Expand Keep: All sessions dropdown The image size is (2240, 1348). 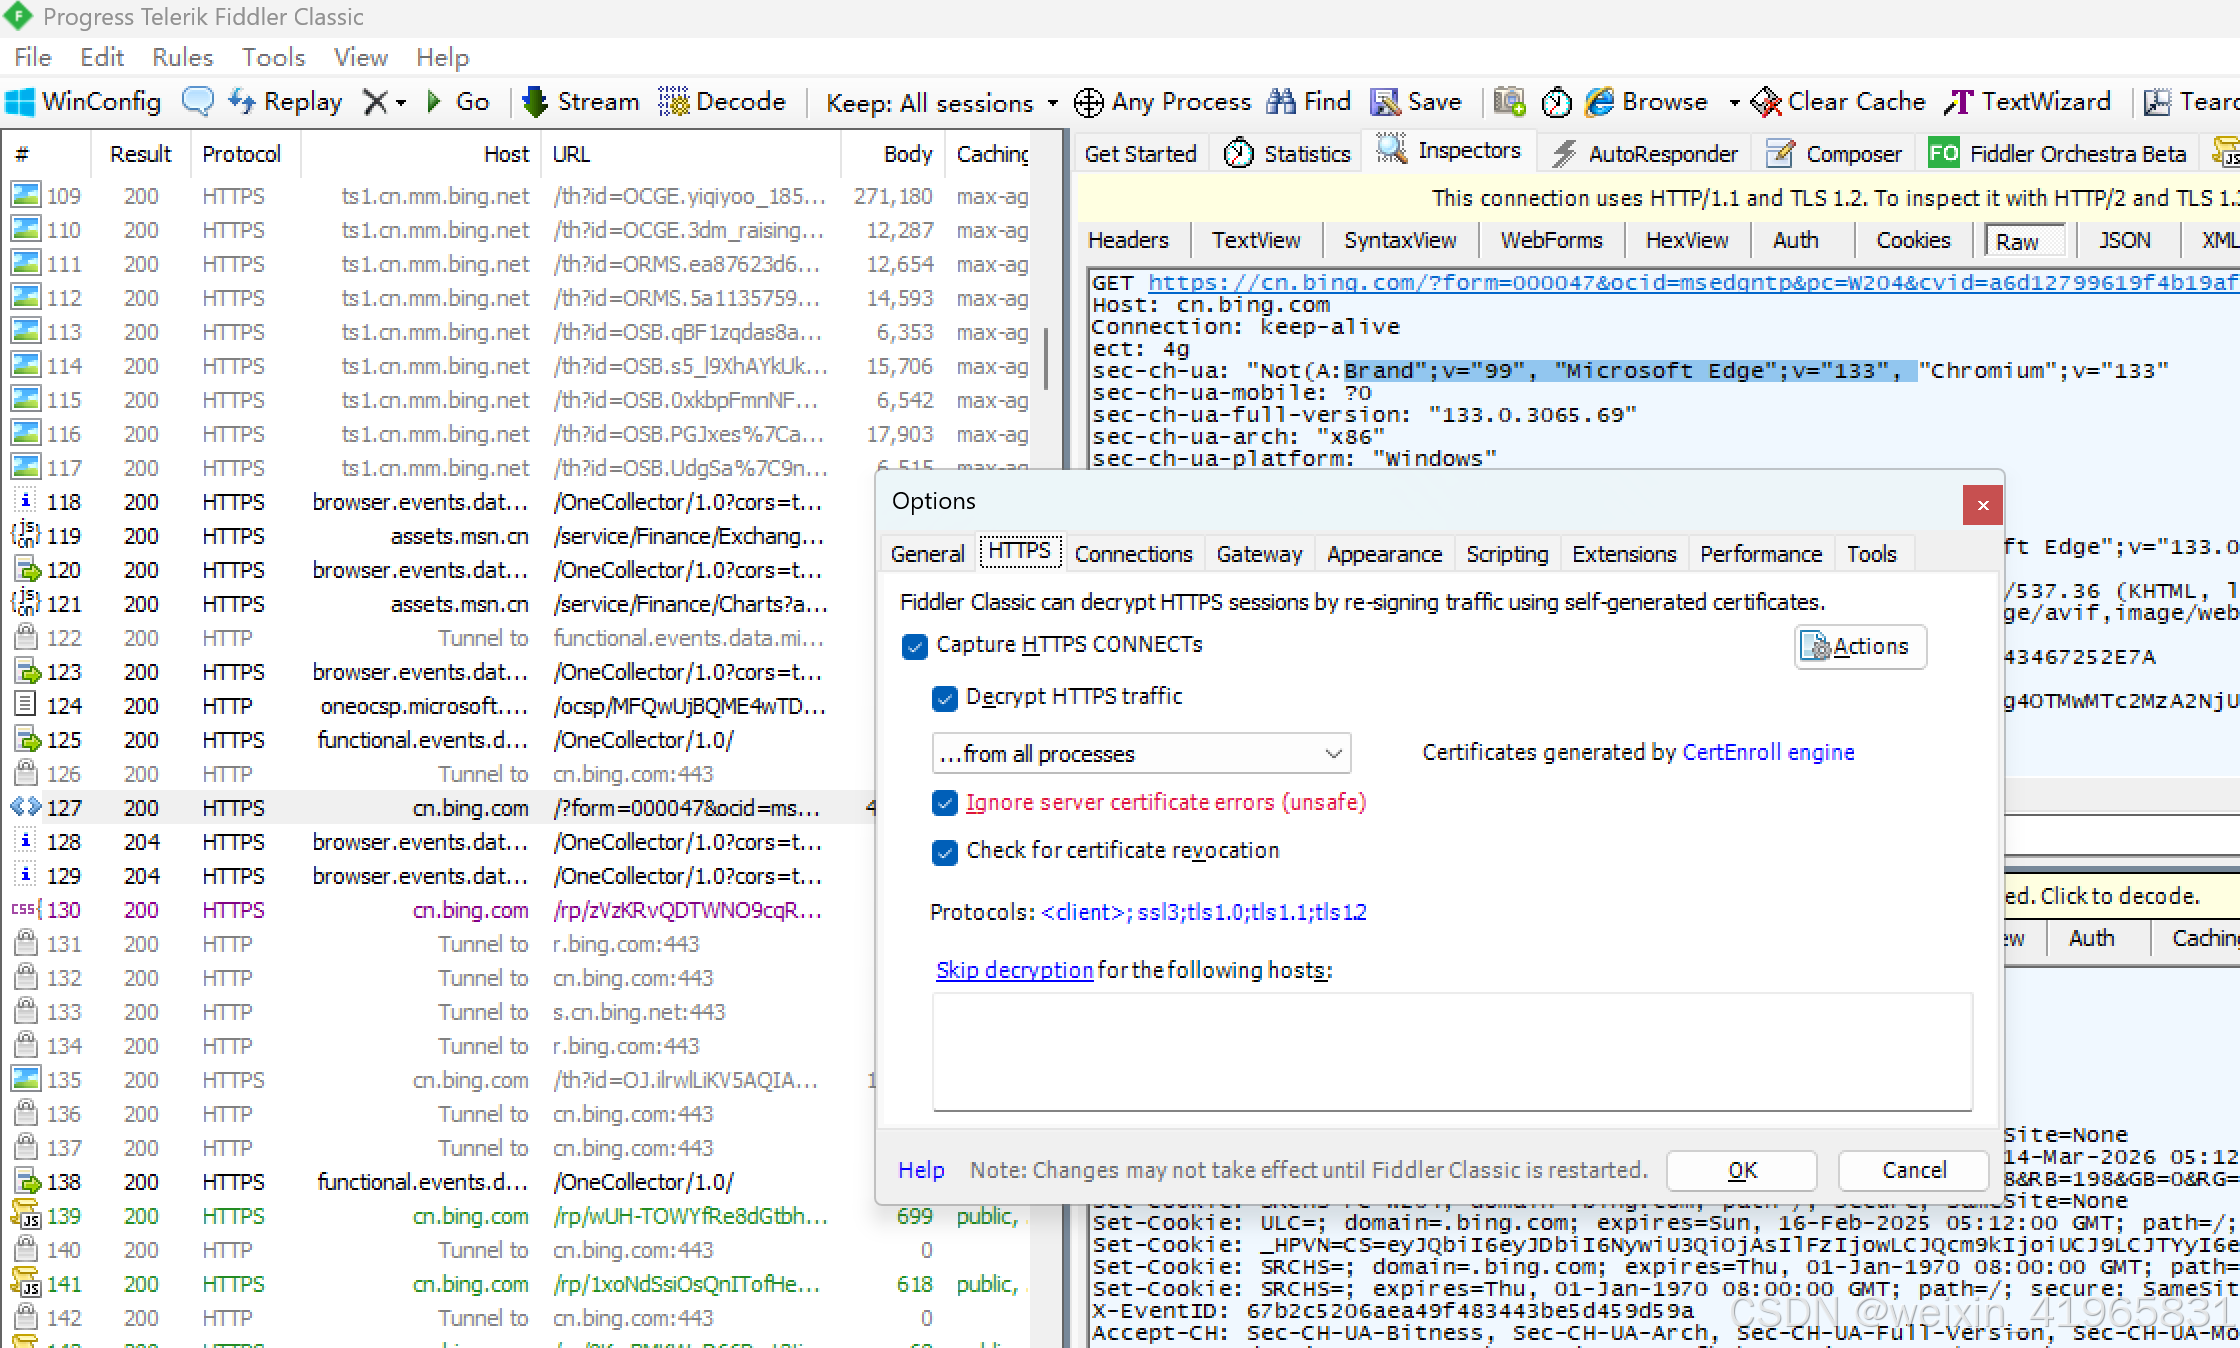click(1052, 103)
